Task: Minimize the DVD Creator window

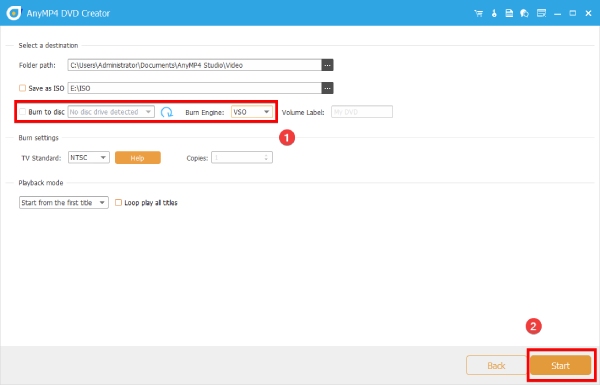Action: point(558,13)
